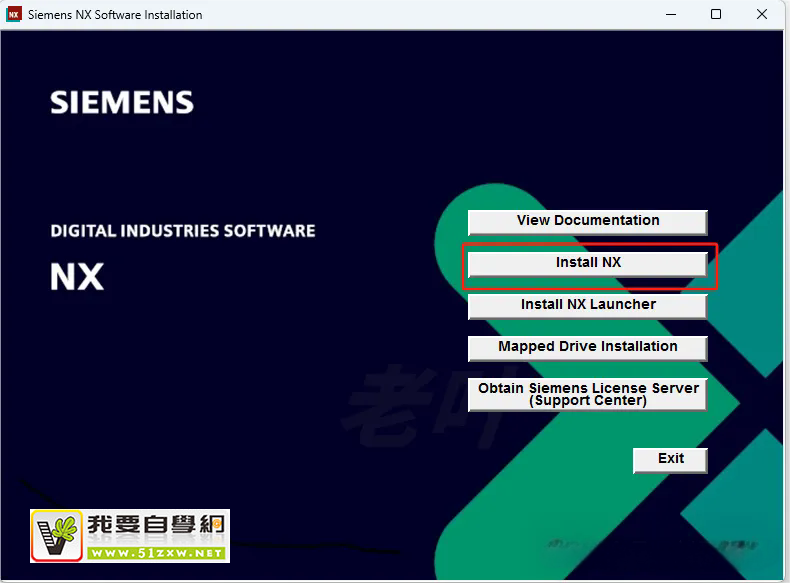Click the 我要自學網 watermark text

pyautogui.click(x=155, y=526)
